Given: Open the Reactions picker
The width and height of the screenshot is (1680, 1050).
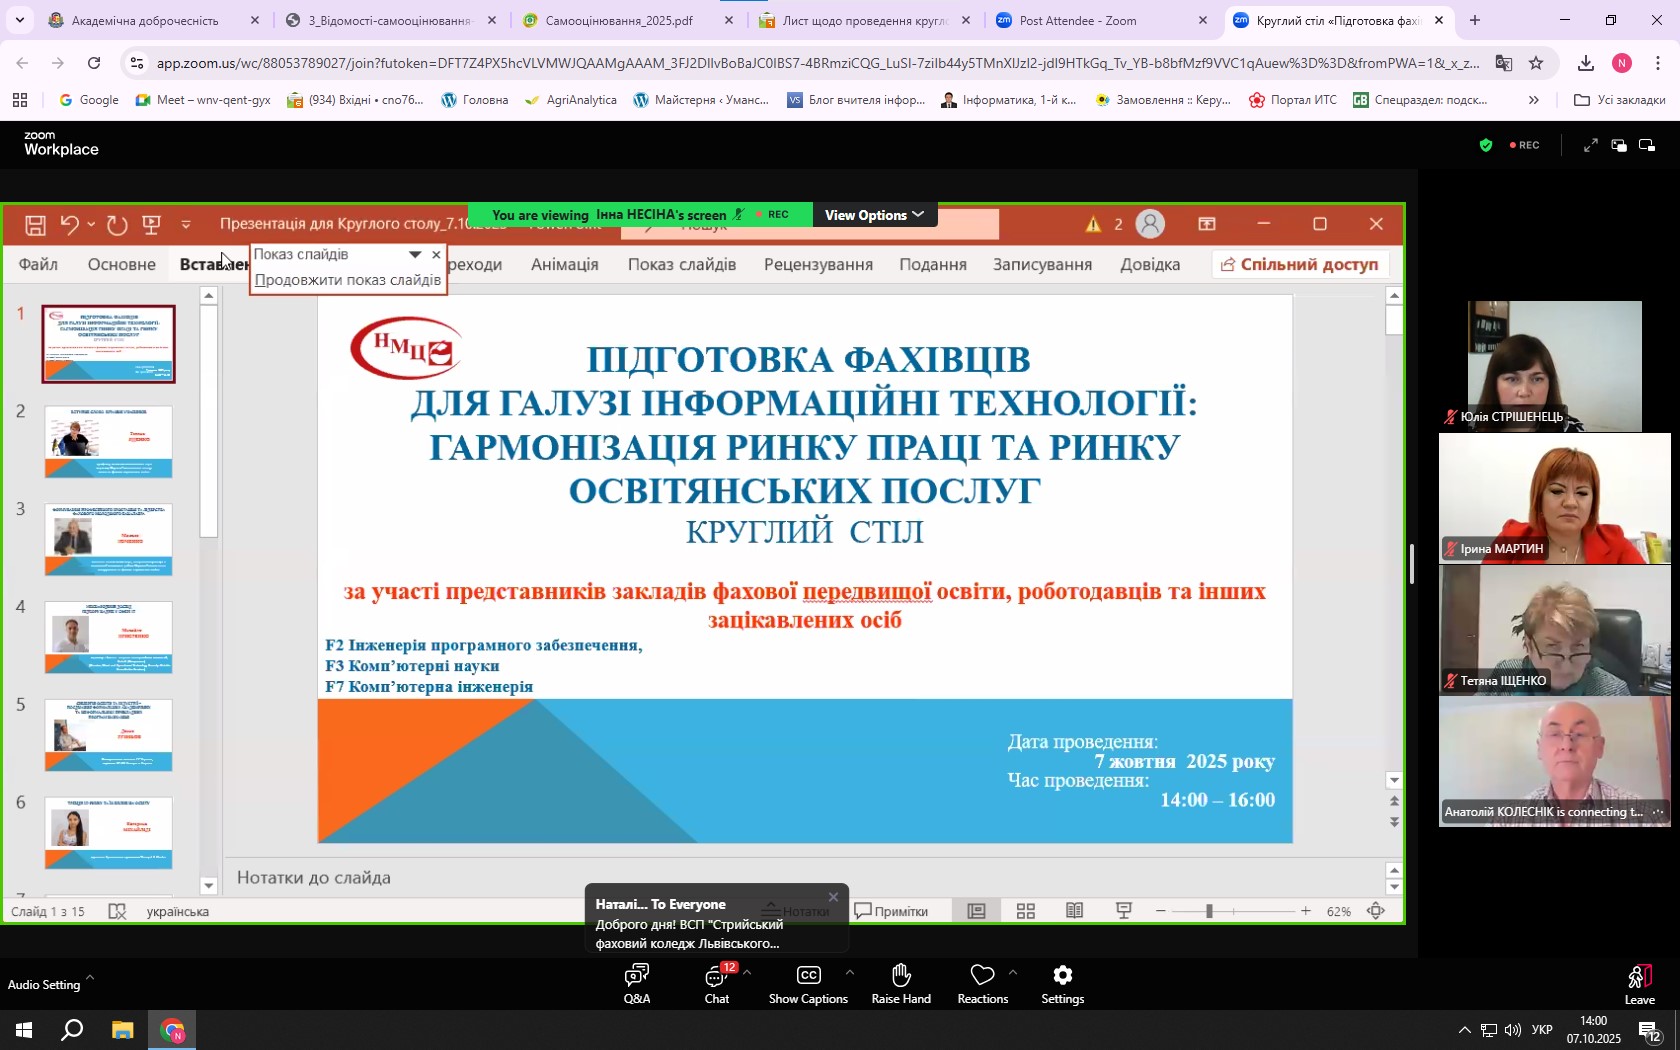Looking at the screenshot, I should 982,983.
